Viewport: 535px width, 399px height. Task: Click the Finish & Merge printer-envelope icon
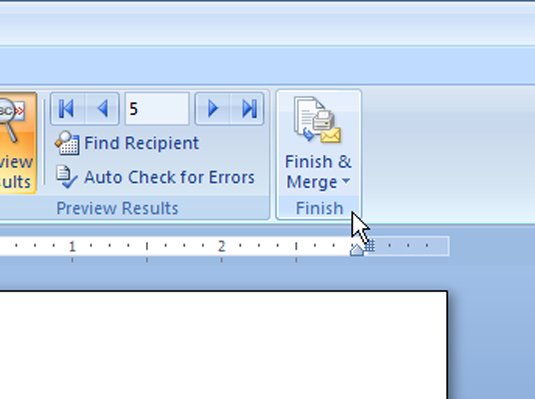pos(317,120)
